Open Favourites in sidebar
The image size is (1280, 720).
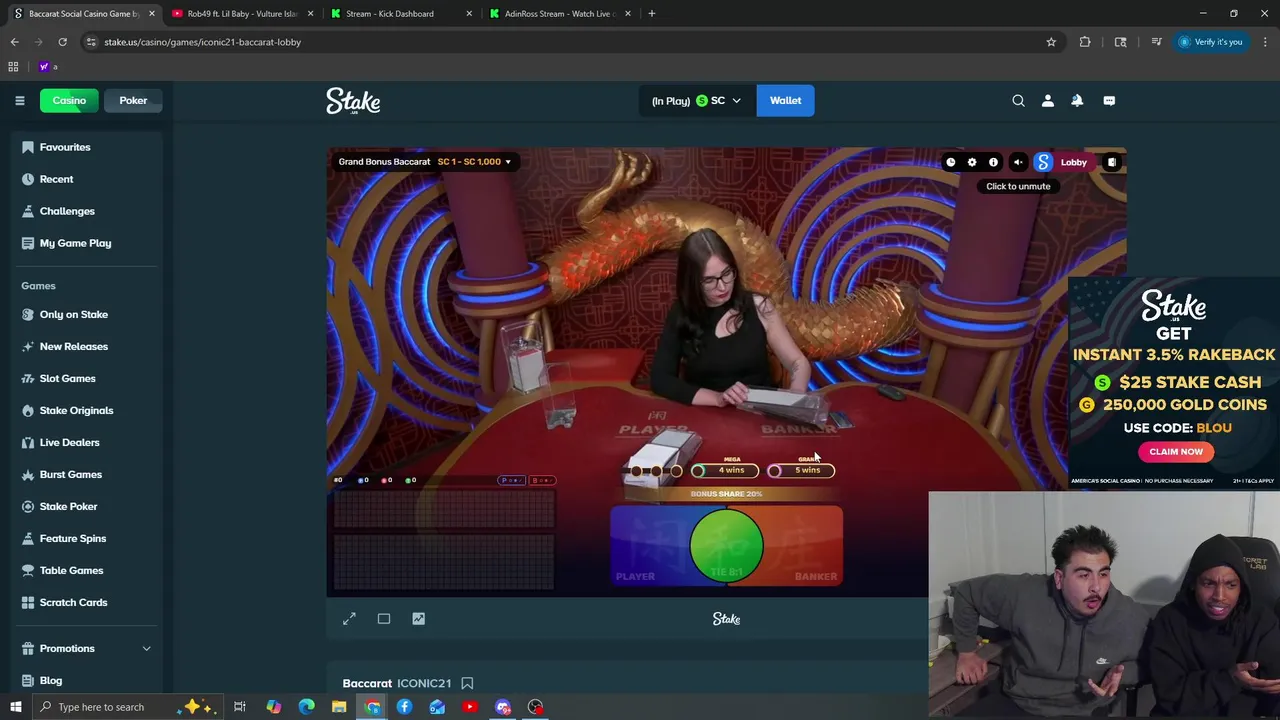[65, 147]
